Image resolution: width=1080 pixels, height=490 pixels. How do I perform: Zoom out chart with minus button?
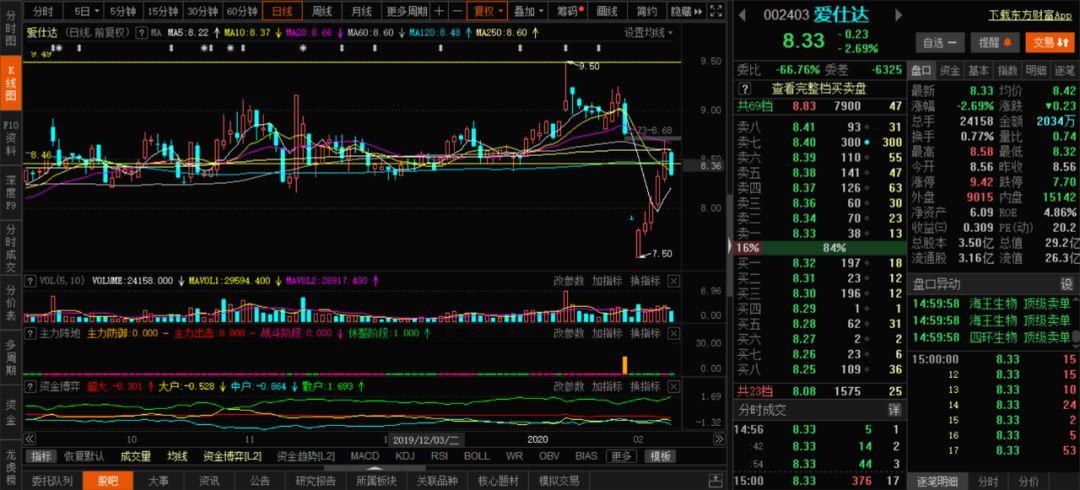457,11
